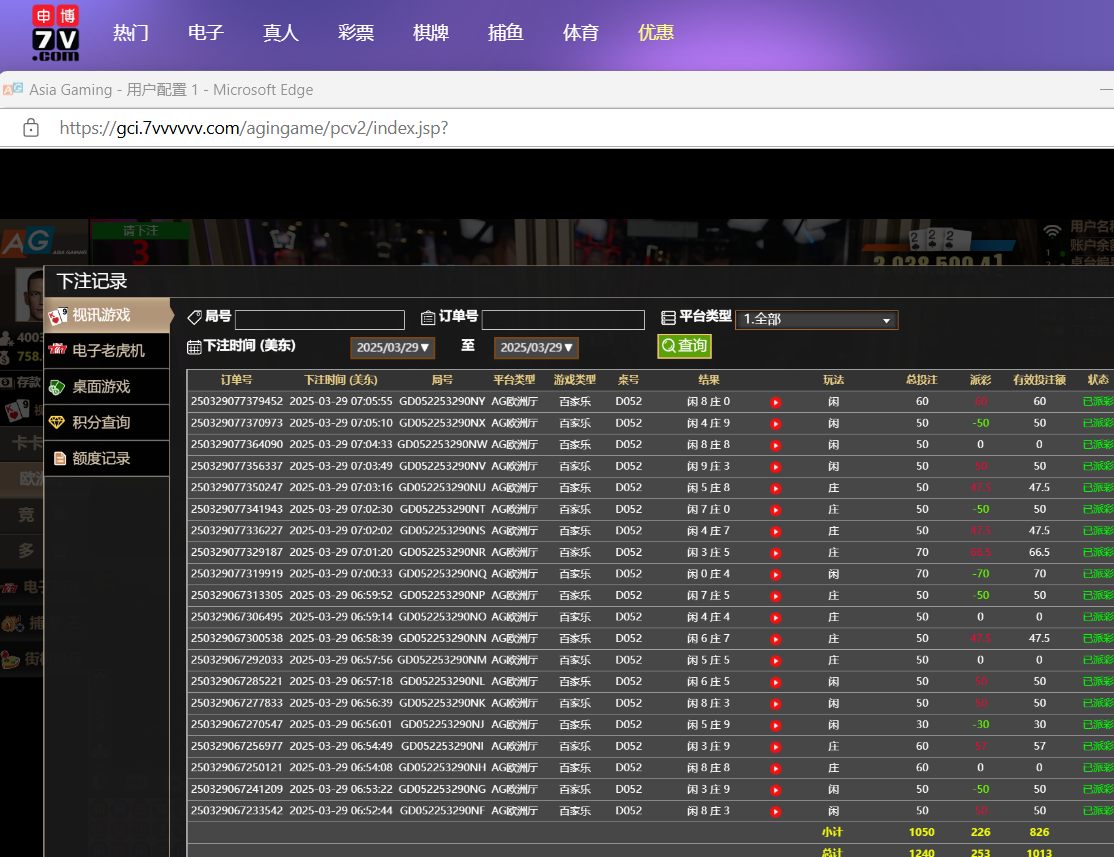Open the 真人 menu in top navigation

pos(280,33)
